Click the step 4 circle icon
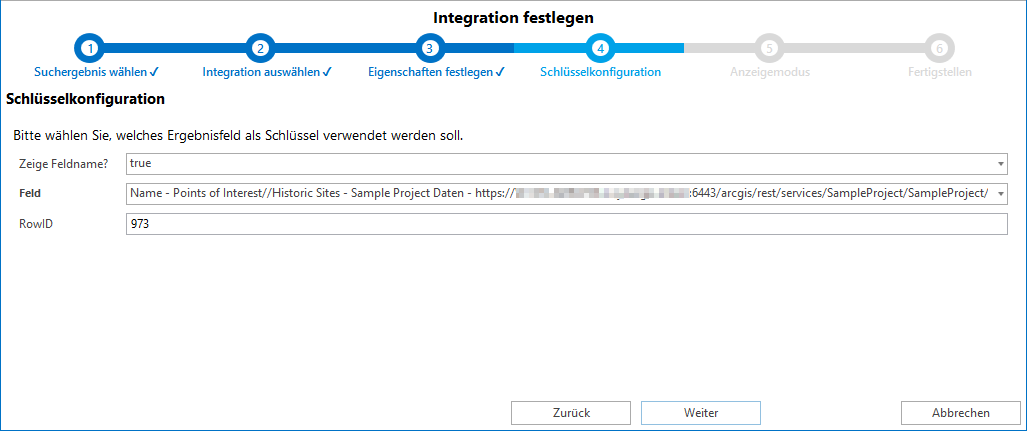 tap(600, 47)
